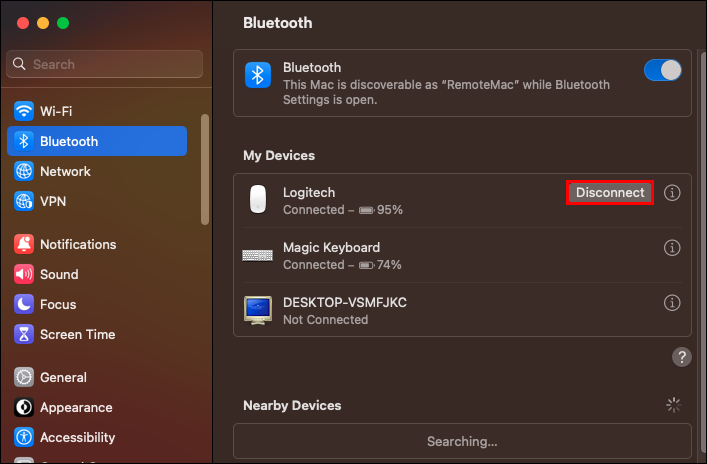Select the Magic Keyboard device row
Viewport: 707px width, 464px height.
[400, 255]
